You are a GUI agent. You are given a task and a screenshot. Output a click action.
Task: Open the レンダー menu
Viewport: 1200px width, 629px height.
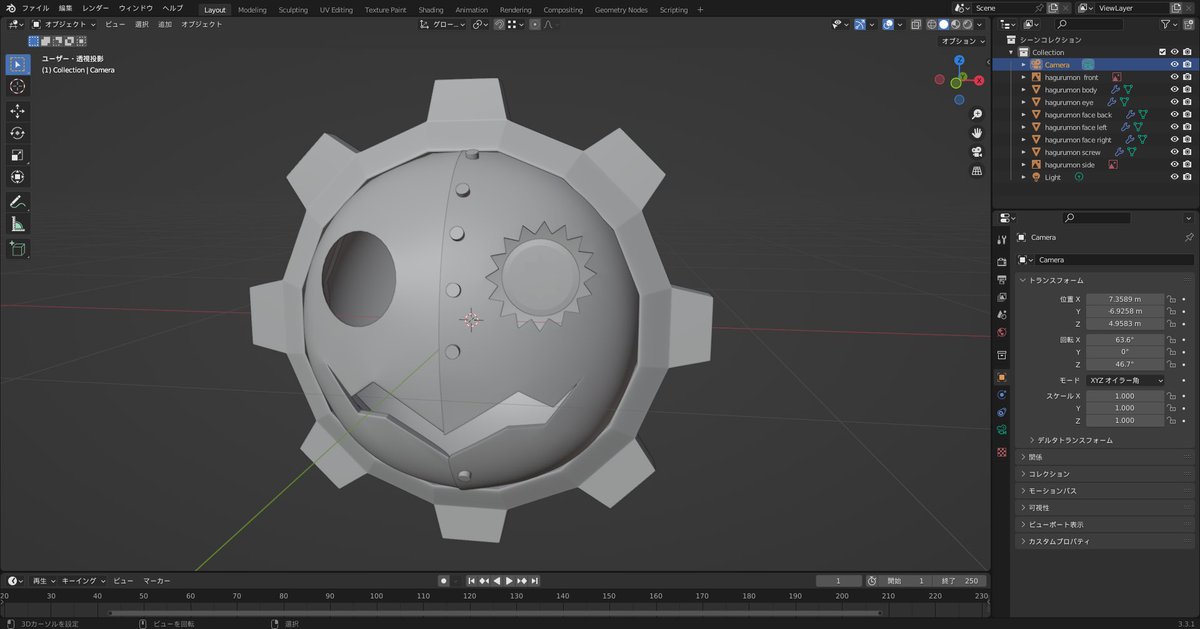(x=96, y=8)
